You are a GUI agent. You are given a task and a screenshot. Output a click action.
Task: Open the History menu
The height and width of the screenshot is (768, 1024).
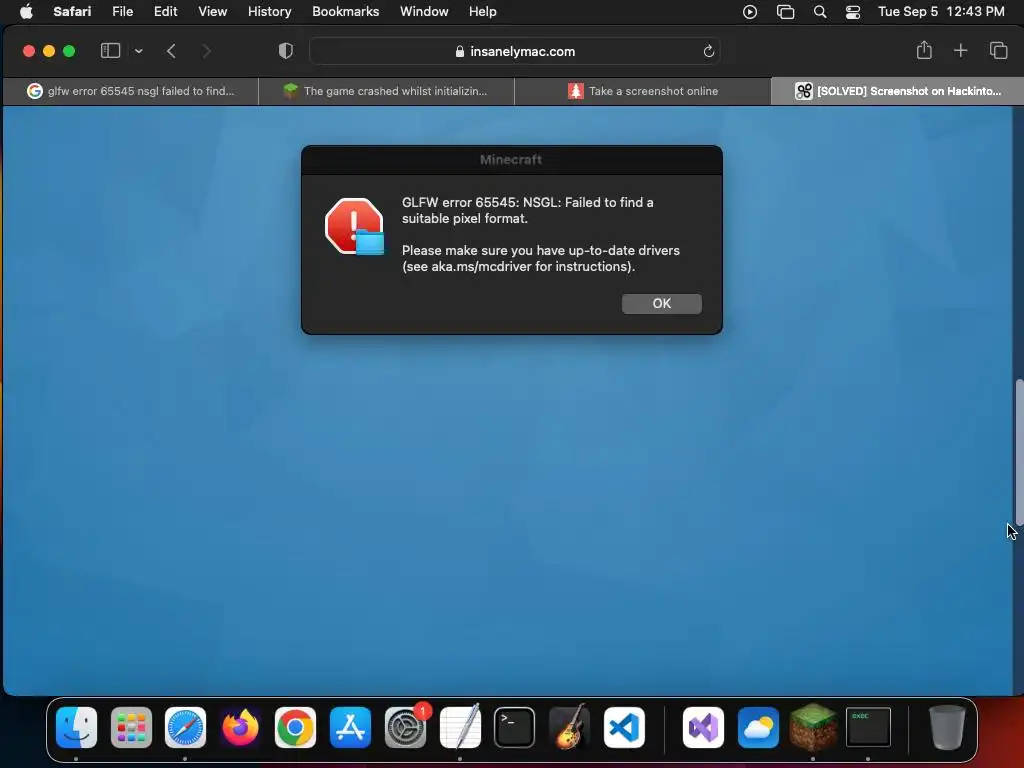click(269, 12)
